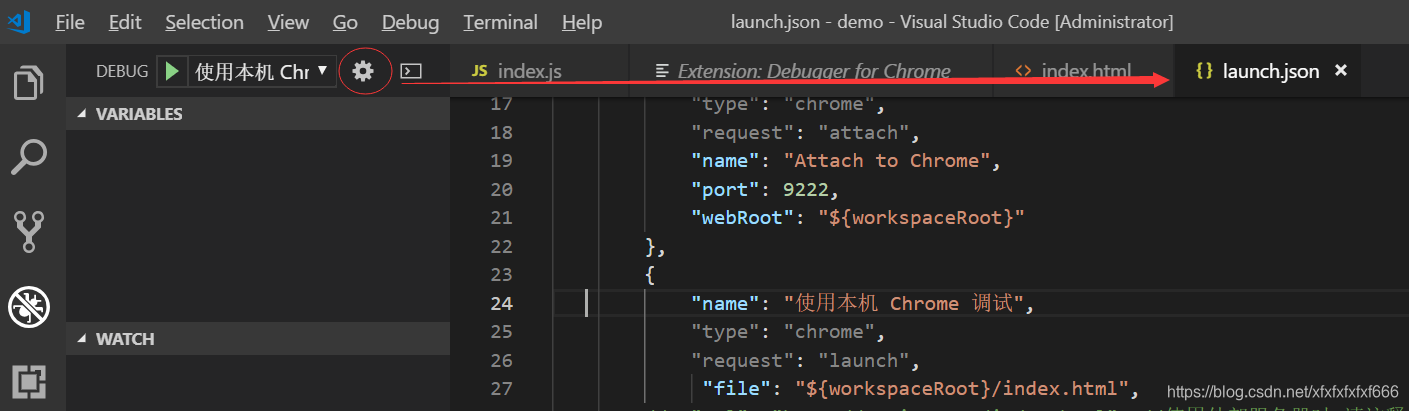Open the Extensions view in activity bar
This screenshot has height=411, width=1409.
(30, 381)
